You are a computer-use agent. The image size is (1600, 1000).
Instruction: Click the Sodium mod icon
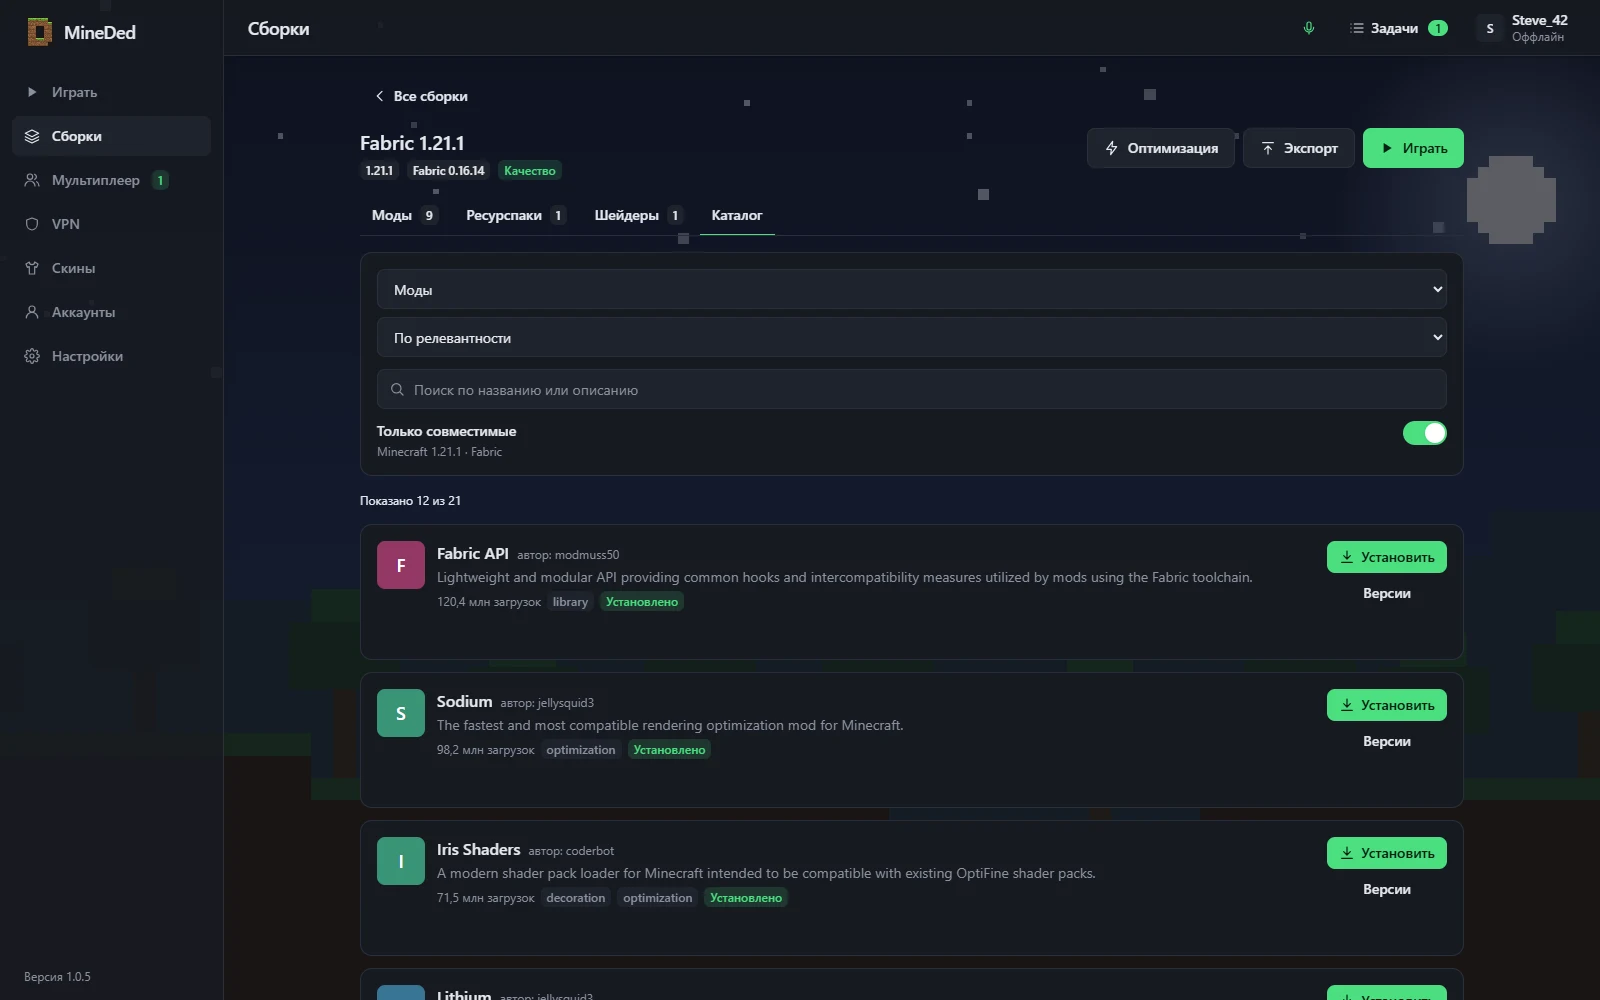(401, 713)
